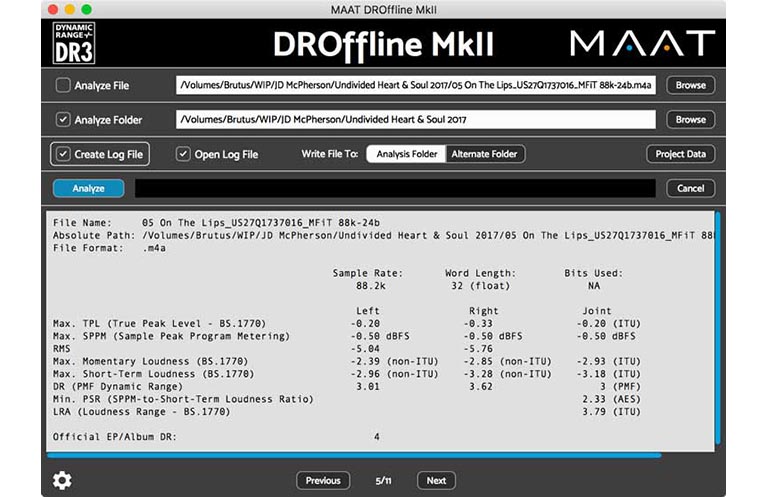Click the 'Absolute Path:' label
This screenshot has height=497, width=768.
(x=94, y=236)
